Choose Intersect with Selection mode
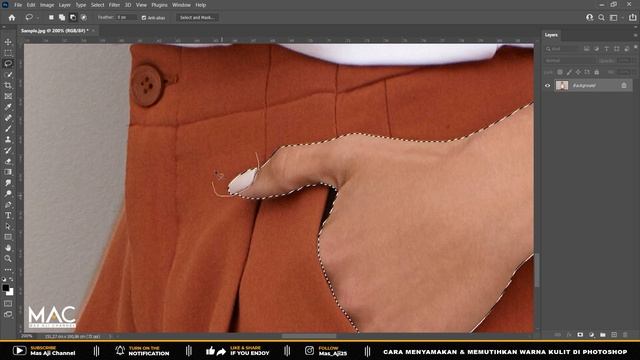This screenshot has width=640, height=360. click(84, 18)
